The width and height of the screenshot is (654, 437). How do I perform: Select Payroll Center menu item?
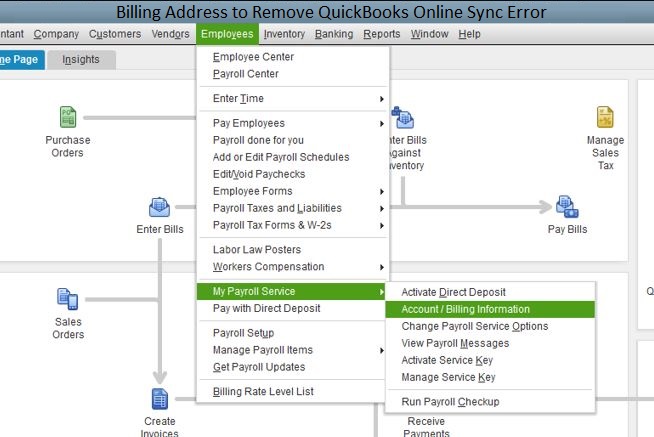pyautogui.click(x=293, y=74)
